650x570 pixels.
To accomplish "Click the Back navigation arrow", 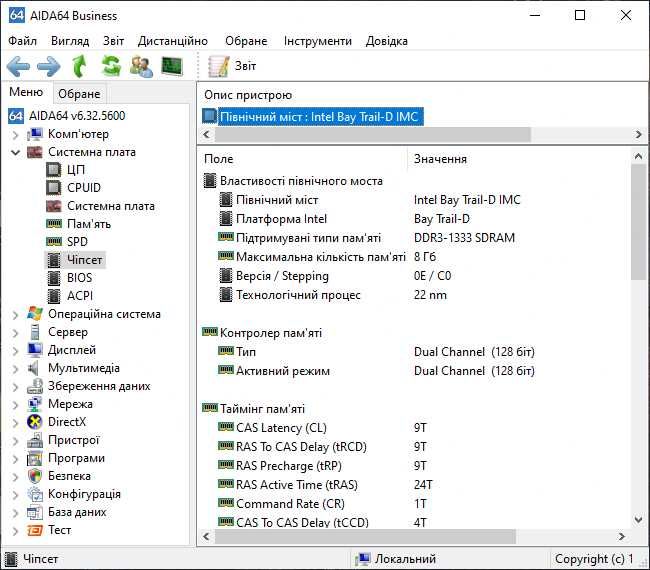I will coord(18,66).
